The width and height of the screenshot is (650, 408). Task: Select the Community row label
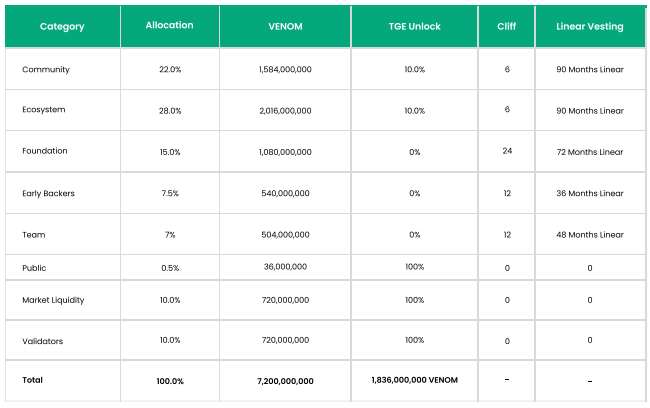[x=45, y=70]
